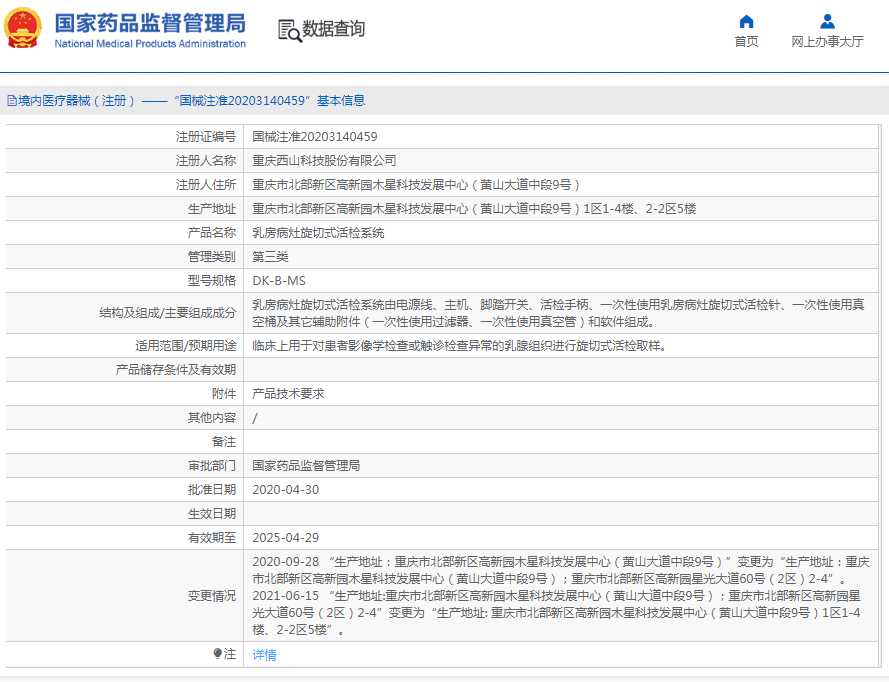The image size is (889, 682).
Task: Click the 注册人名称 label
Action: (206, 161)
